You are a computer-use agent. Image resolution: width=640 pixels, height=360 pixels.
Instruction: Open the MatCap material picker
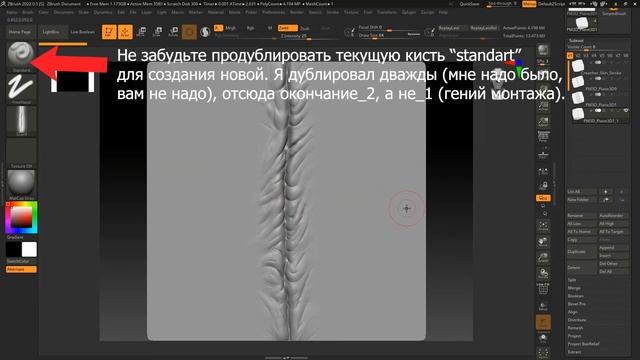click(x=21, y=184)
